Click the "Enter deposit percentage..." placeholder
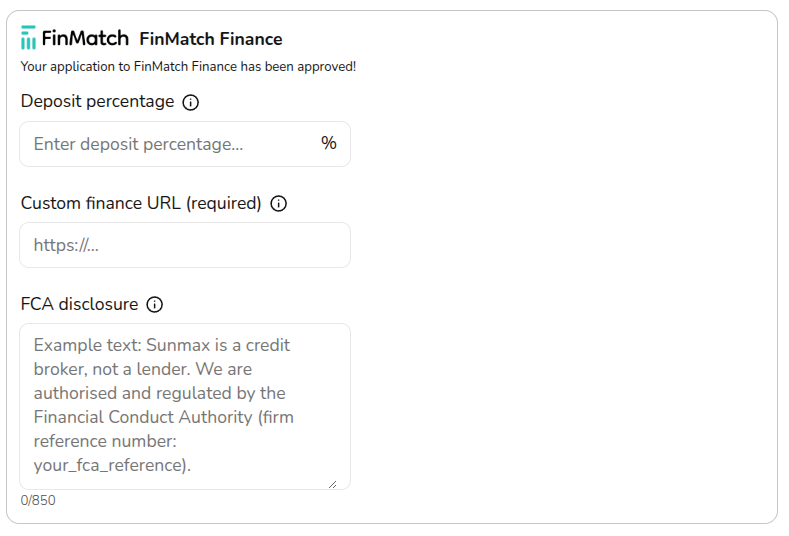Screen dimensions: 789x536 click(x=138, y=144)
